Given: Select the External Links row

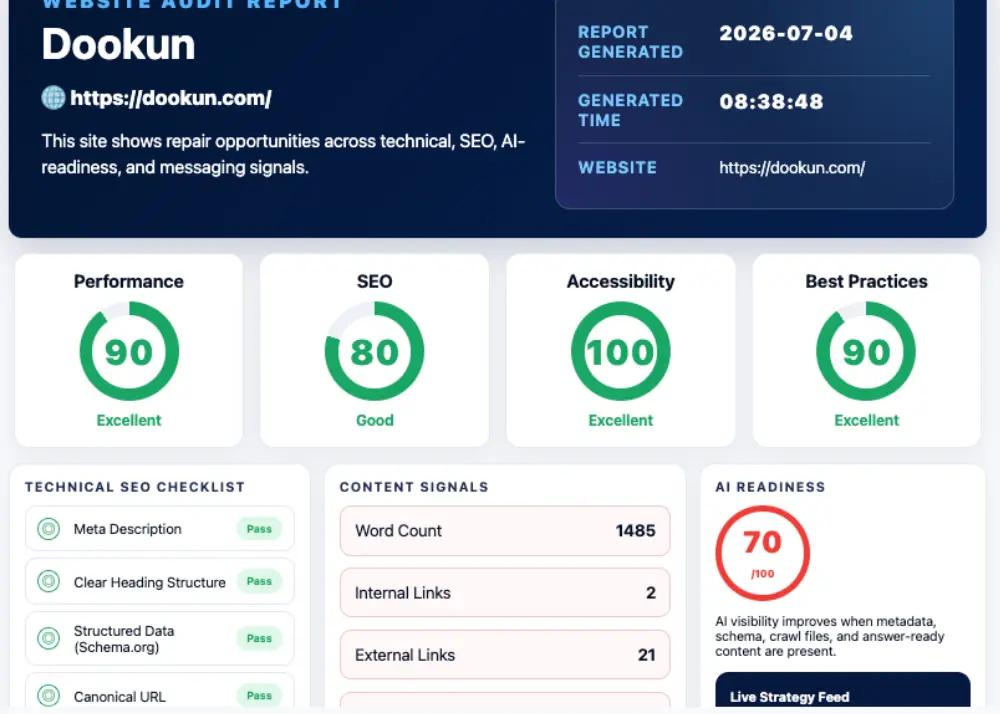Looking at the screenshot, I should pos(505,655).
